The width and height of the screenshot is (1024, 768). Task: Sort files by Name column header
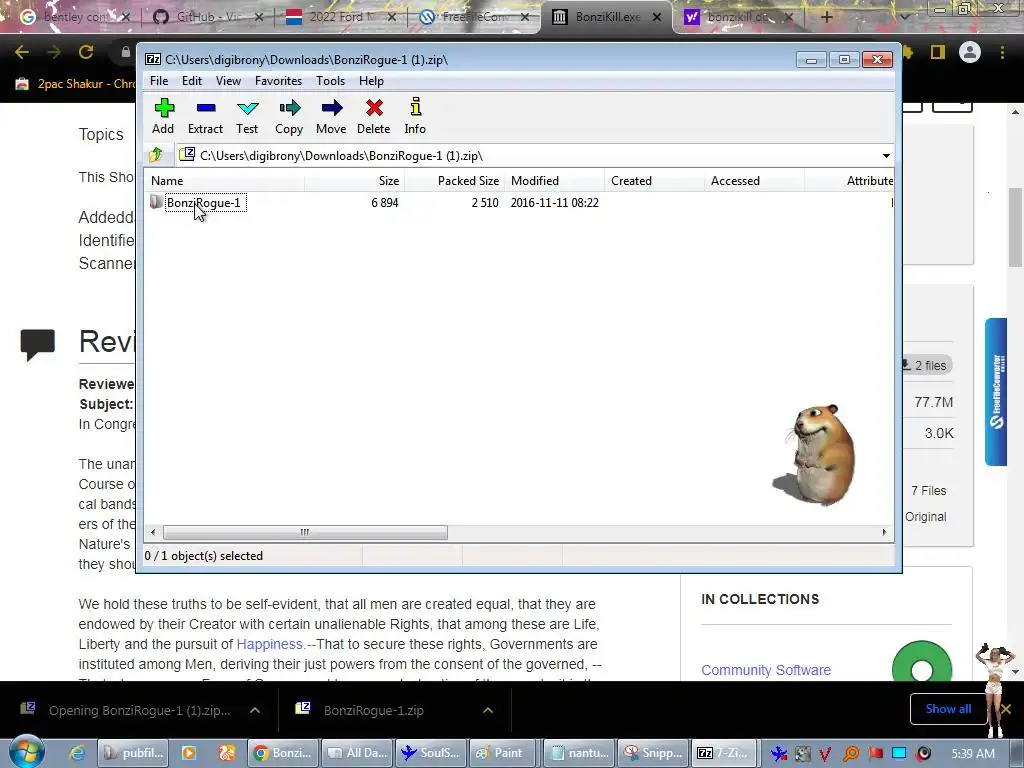[224, 181]
